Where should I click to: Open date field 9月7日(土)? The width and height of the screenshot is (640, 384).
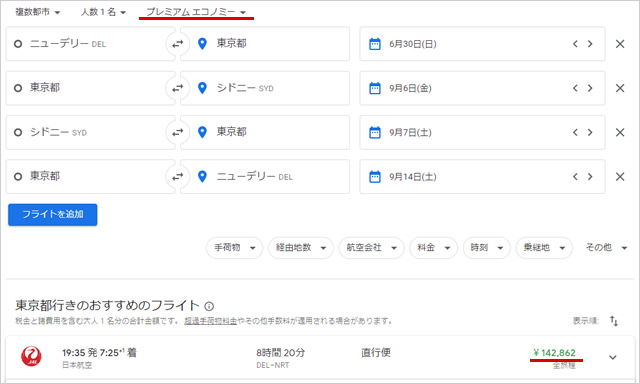(x=482, y=132)
